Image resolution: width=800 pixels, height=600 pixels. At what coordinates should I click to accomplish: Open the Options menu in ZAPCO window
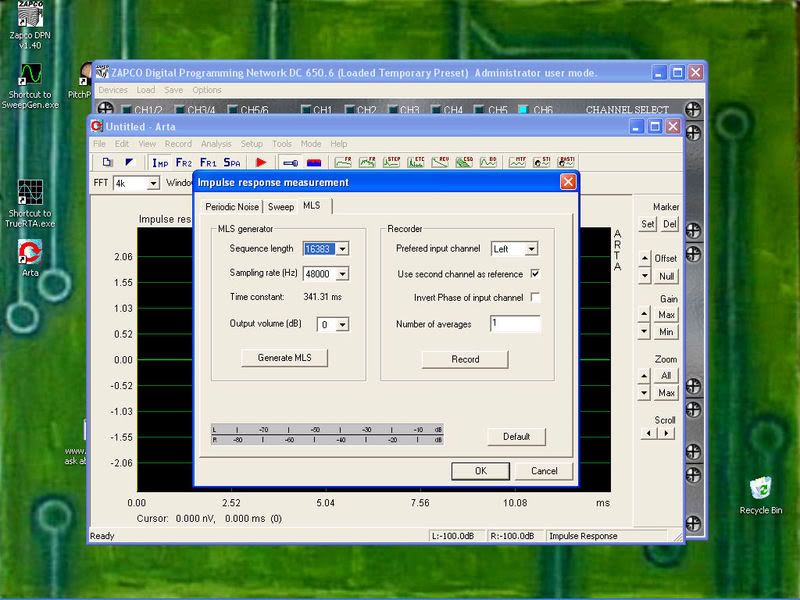coord(207,90)
